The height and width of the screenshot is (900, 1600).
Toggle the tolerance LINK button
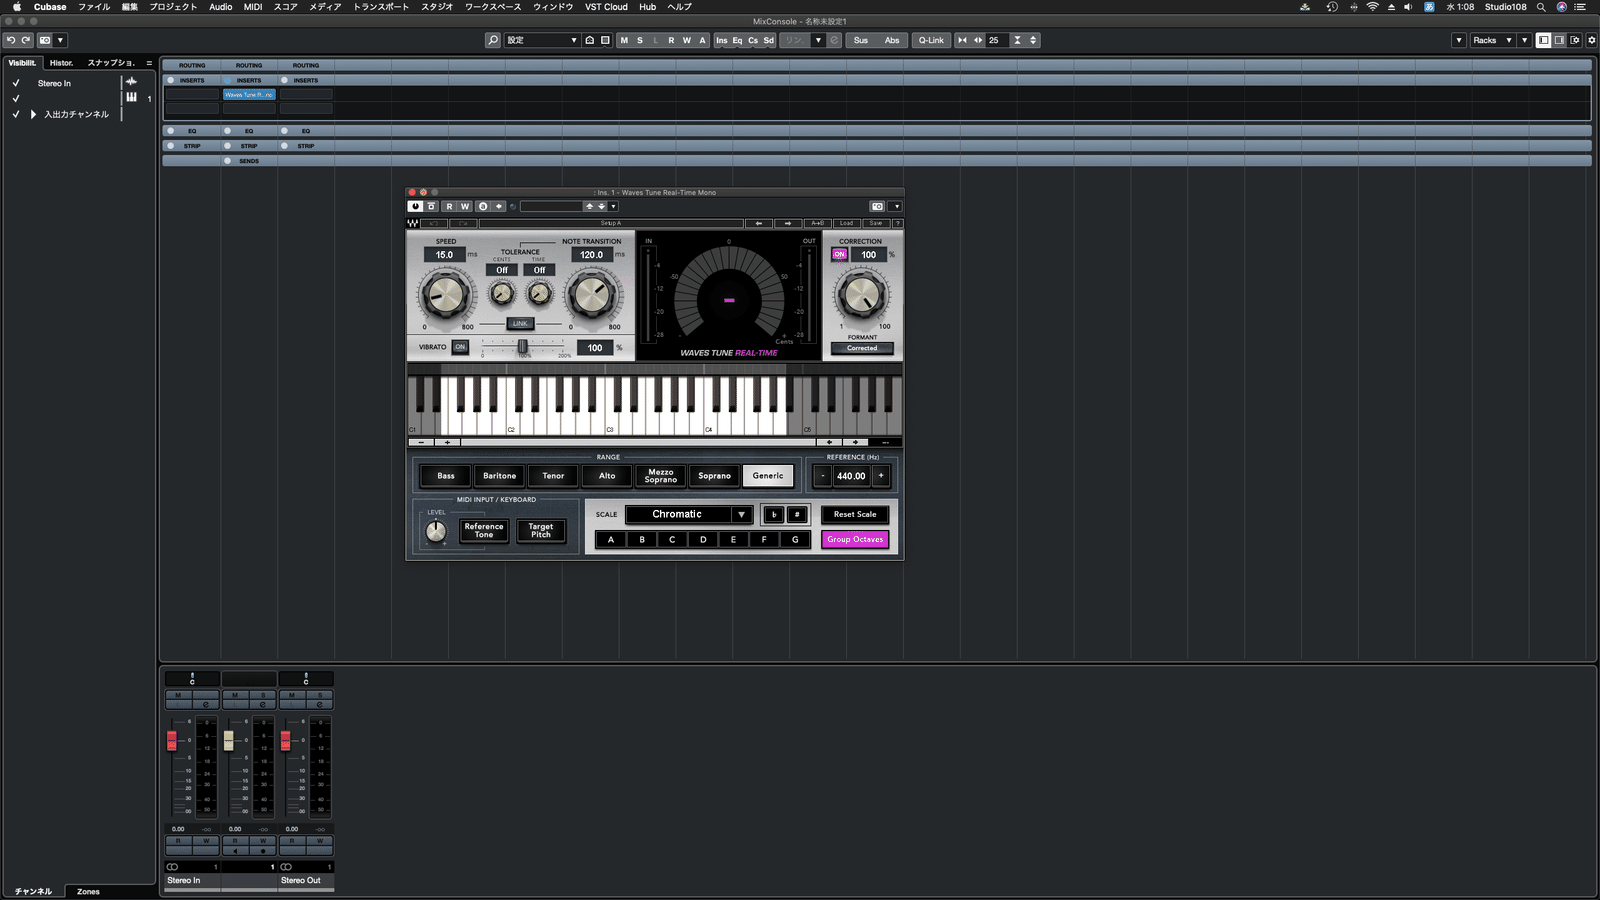(520, 323)
